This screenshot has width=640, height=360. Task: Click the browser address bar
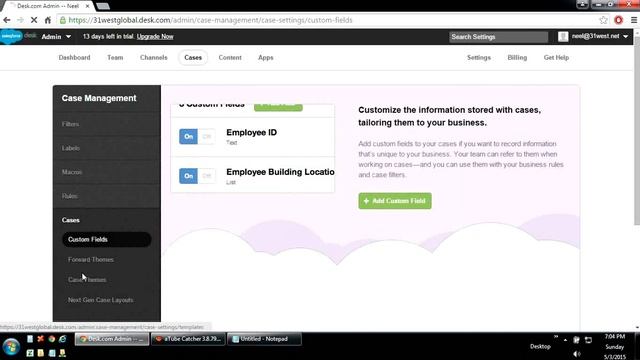point(327,20)
